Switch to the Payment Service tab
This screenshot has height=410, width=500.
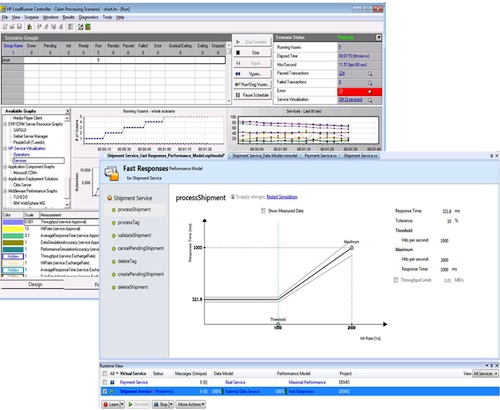click(320, 156)
